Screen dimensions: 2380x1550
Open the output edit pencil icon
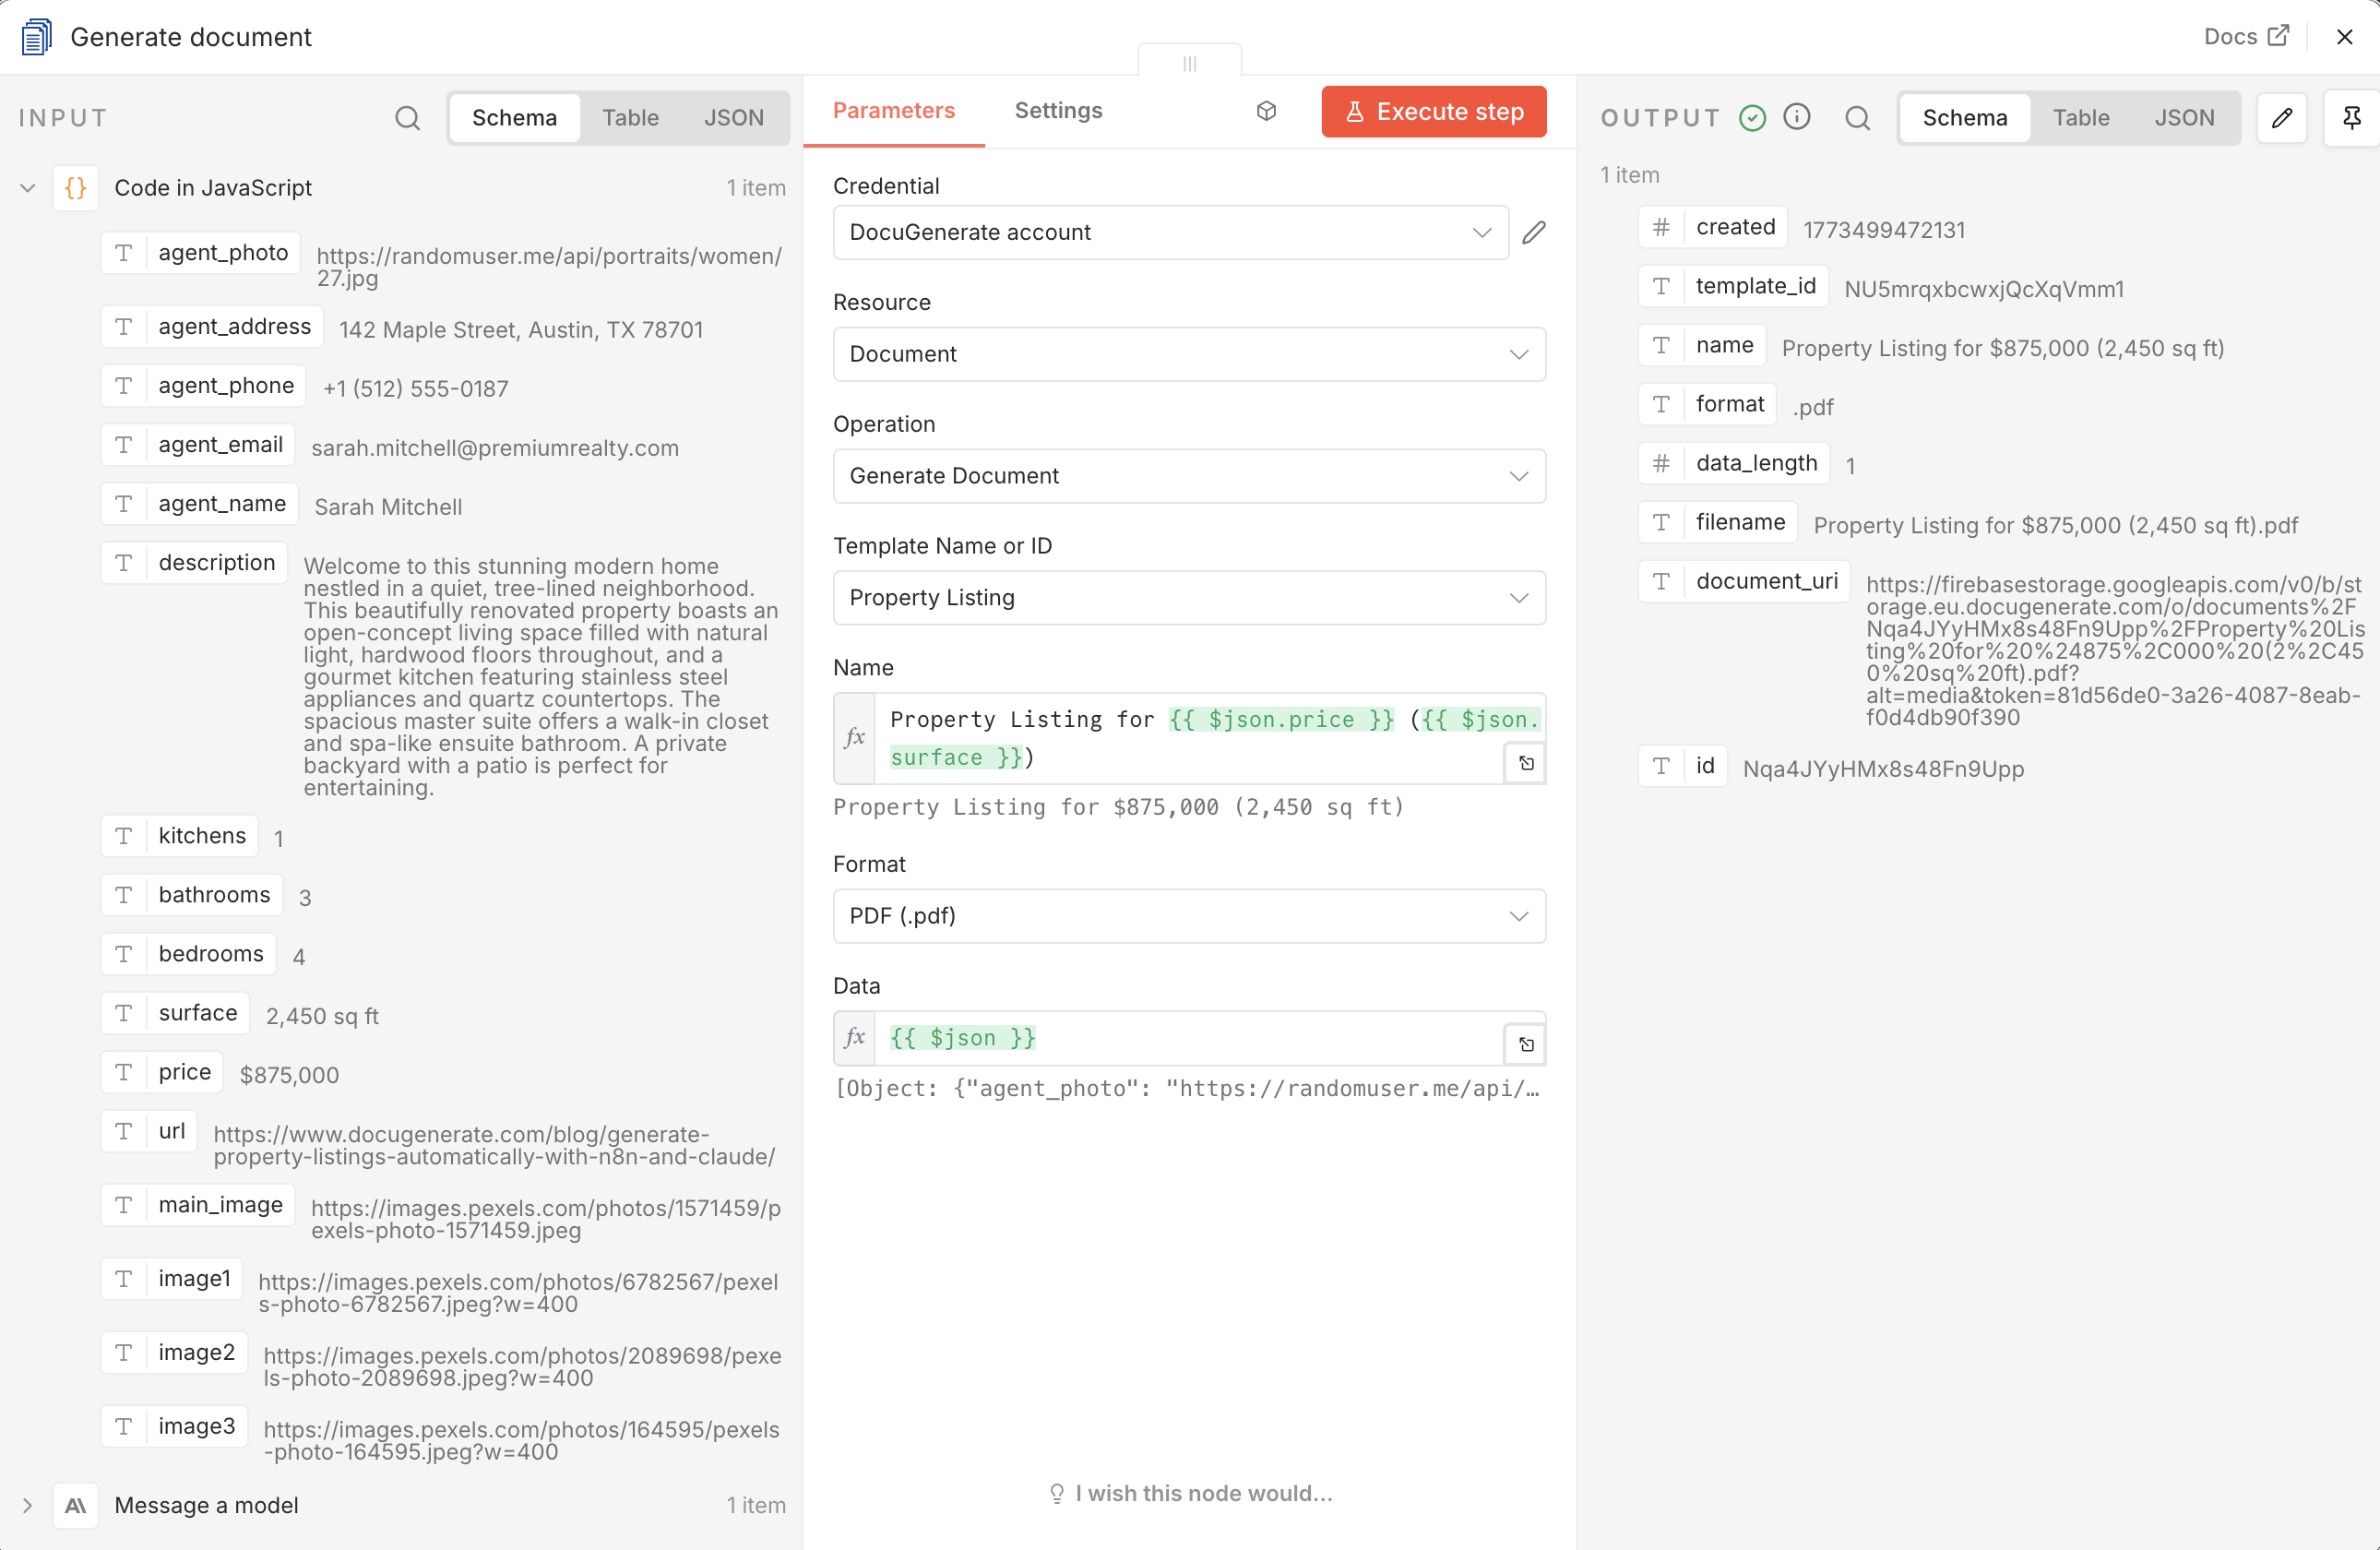2283,117
